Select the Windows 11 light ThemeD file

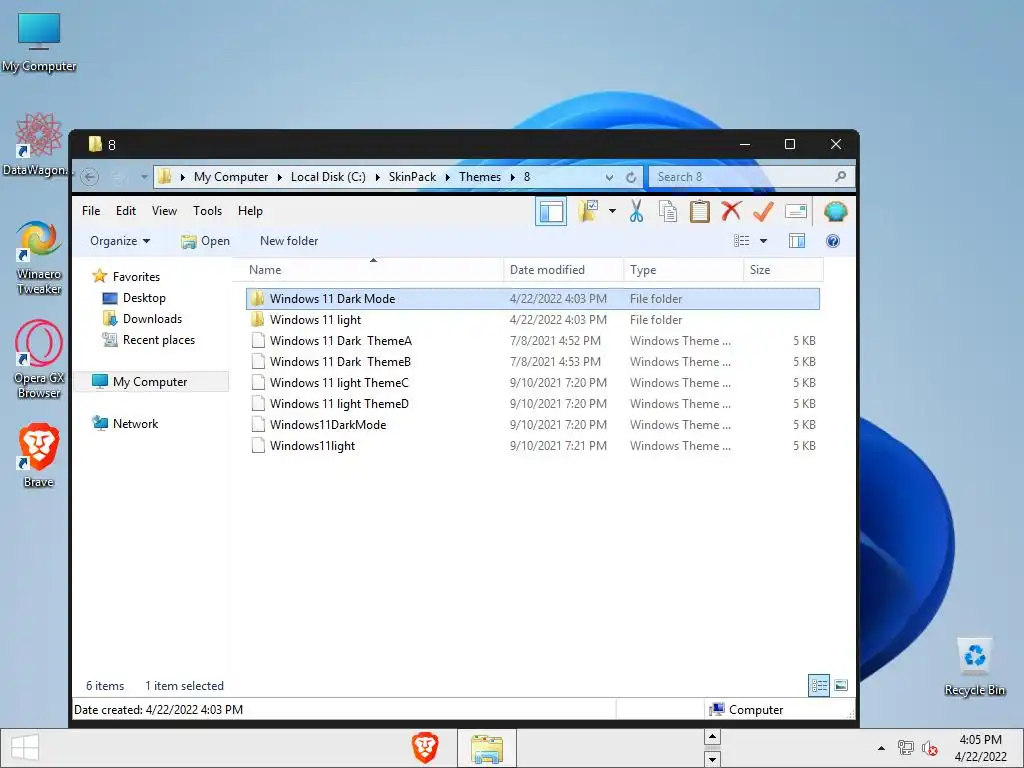[533, 403]
